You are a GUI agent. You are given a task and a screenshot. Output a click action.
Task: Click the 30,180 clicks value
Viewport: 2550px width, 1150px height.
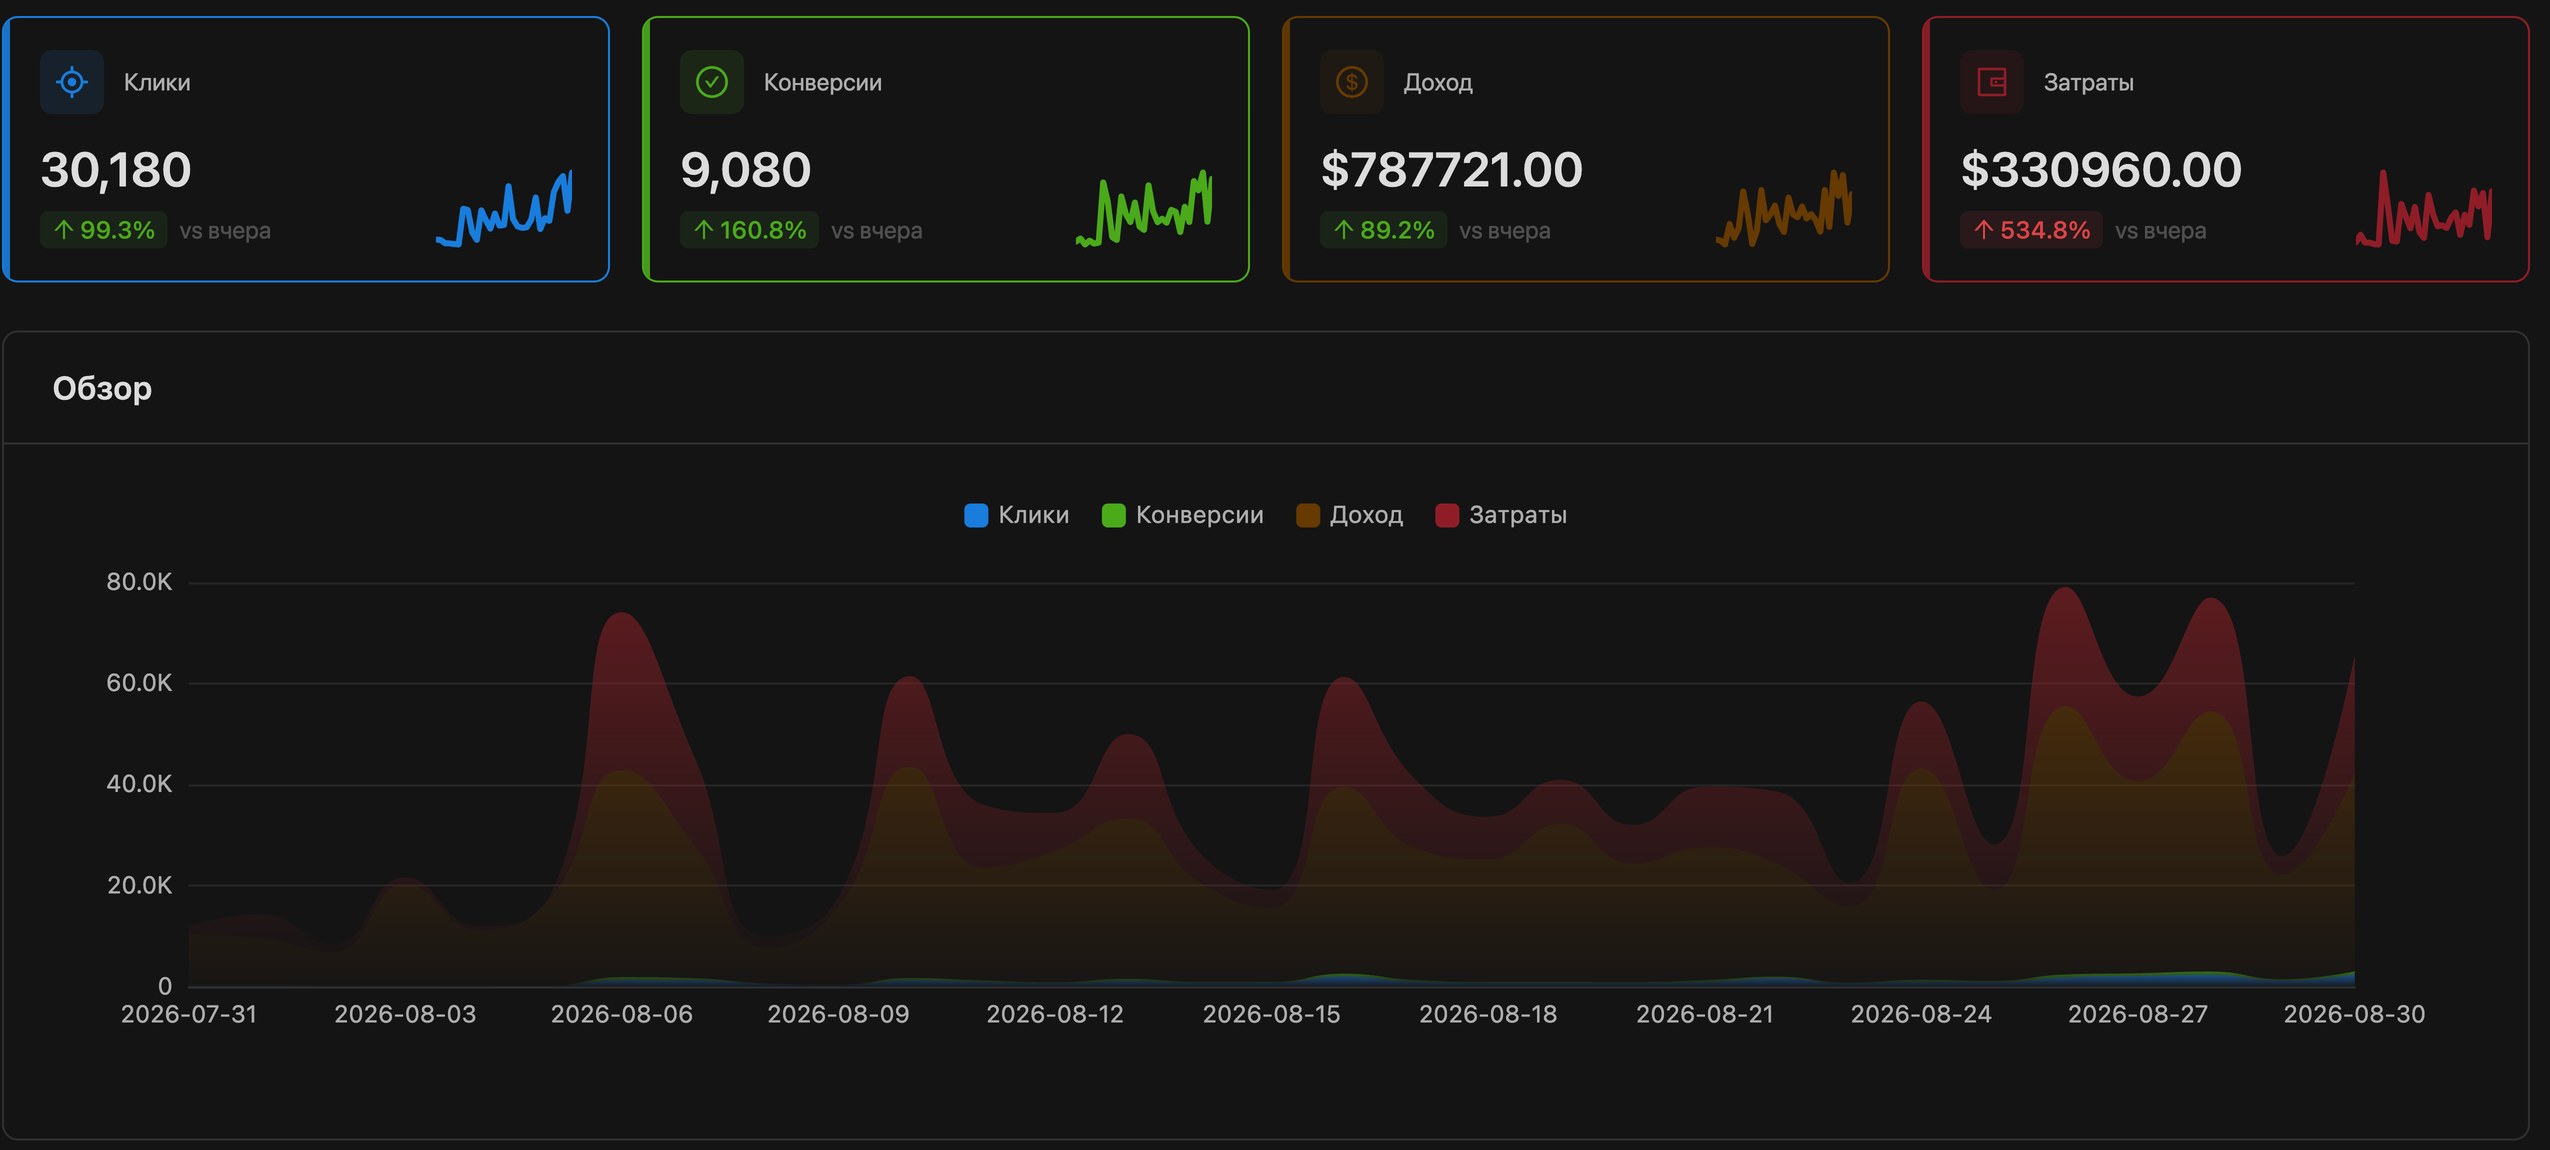click(116, 170)
